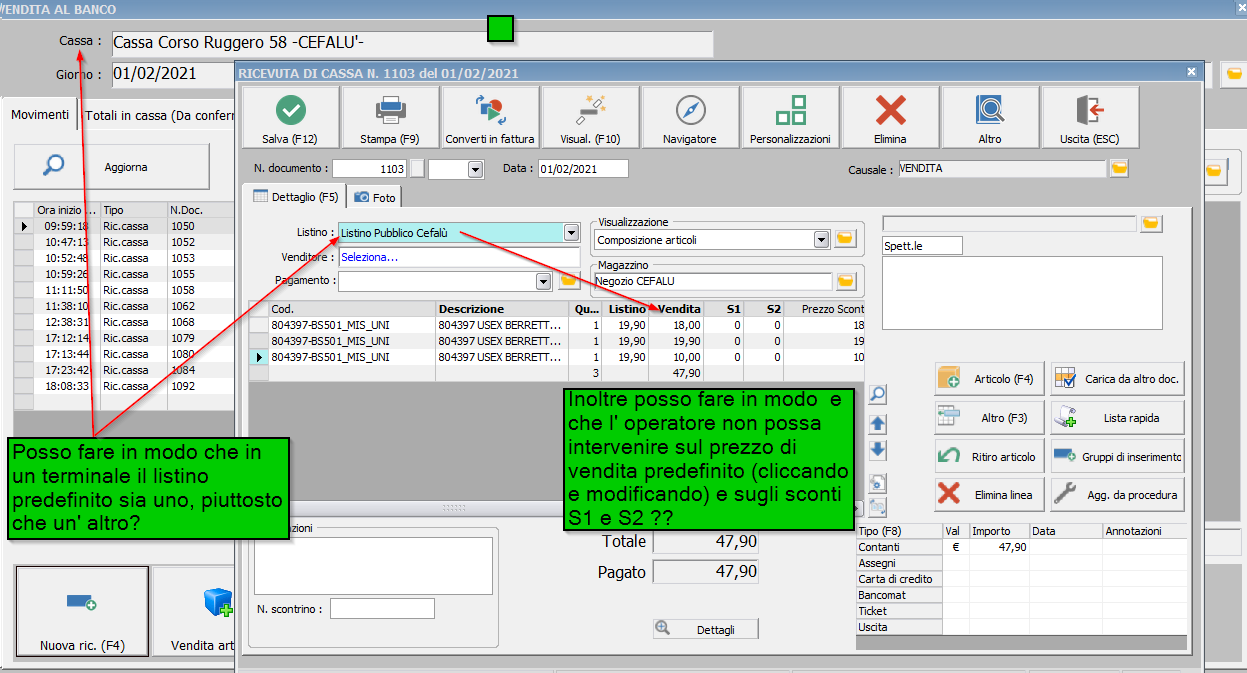Sort by Descrizione column header
Viewport: 1247px width, 673px height.
point(503,309)
